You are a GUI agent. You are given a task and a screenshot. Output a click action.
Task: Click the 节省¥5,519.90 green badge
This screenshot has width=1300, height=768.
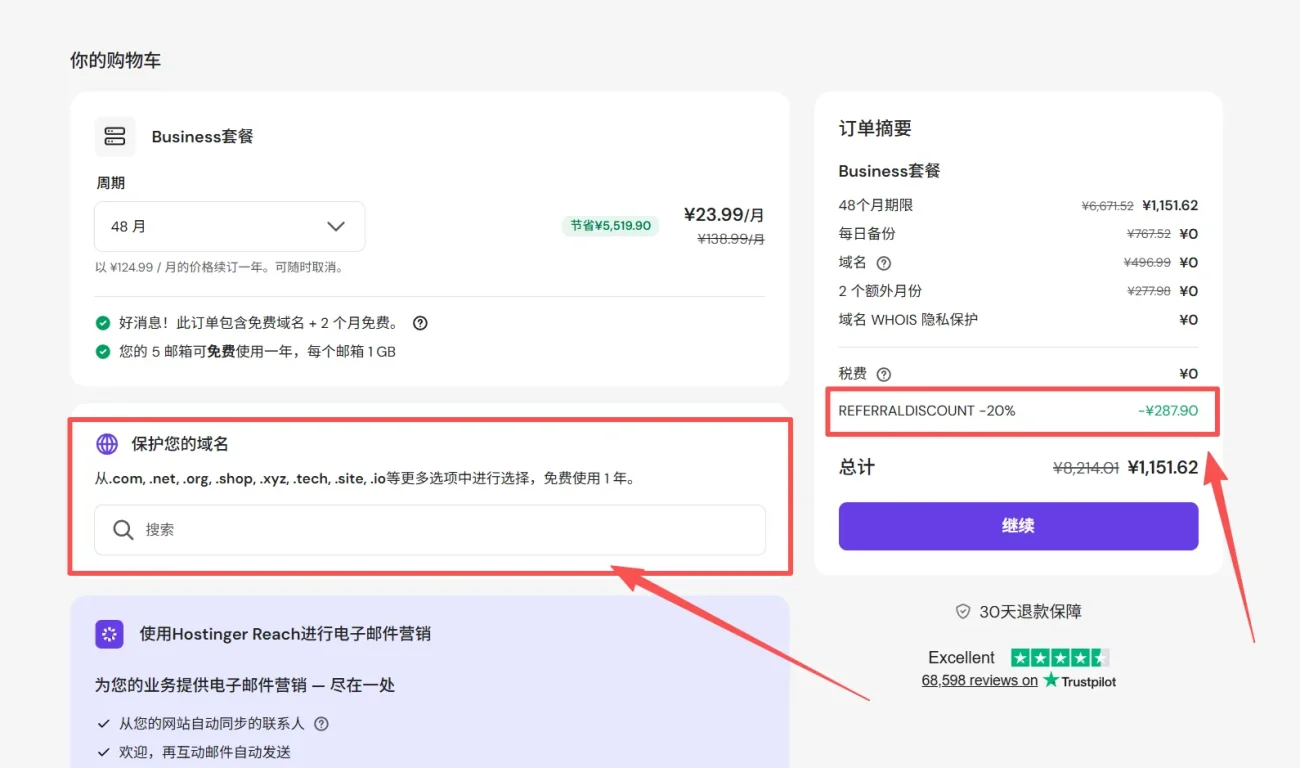(x=610, y=226)
